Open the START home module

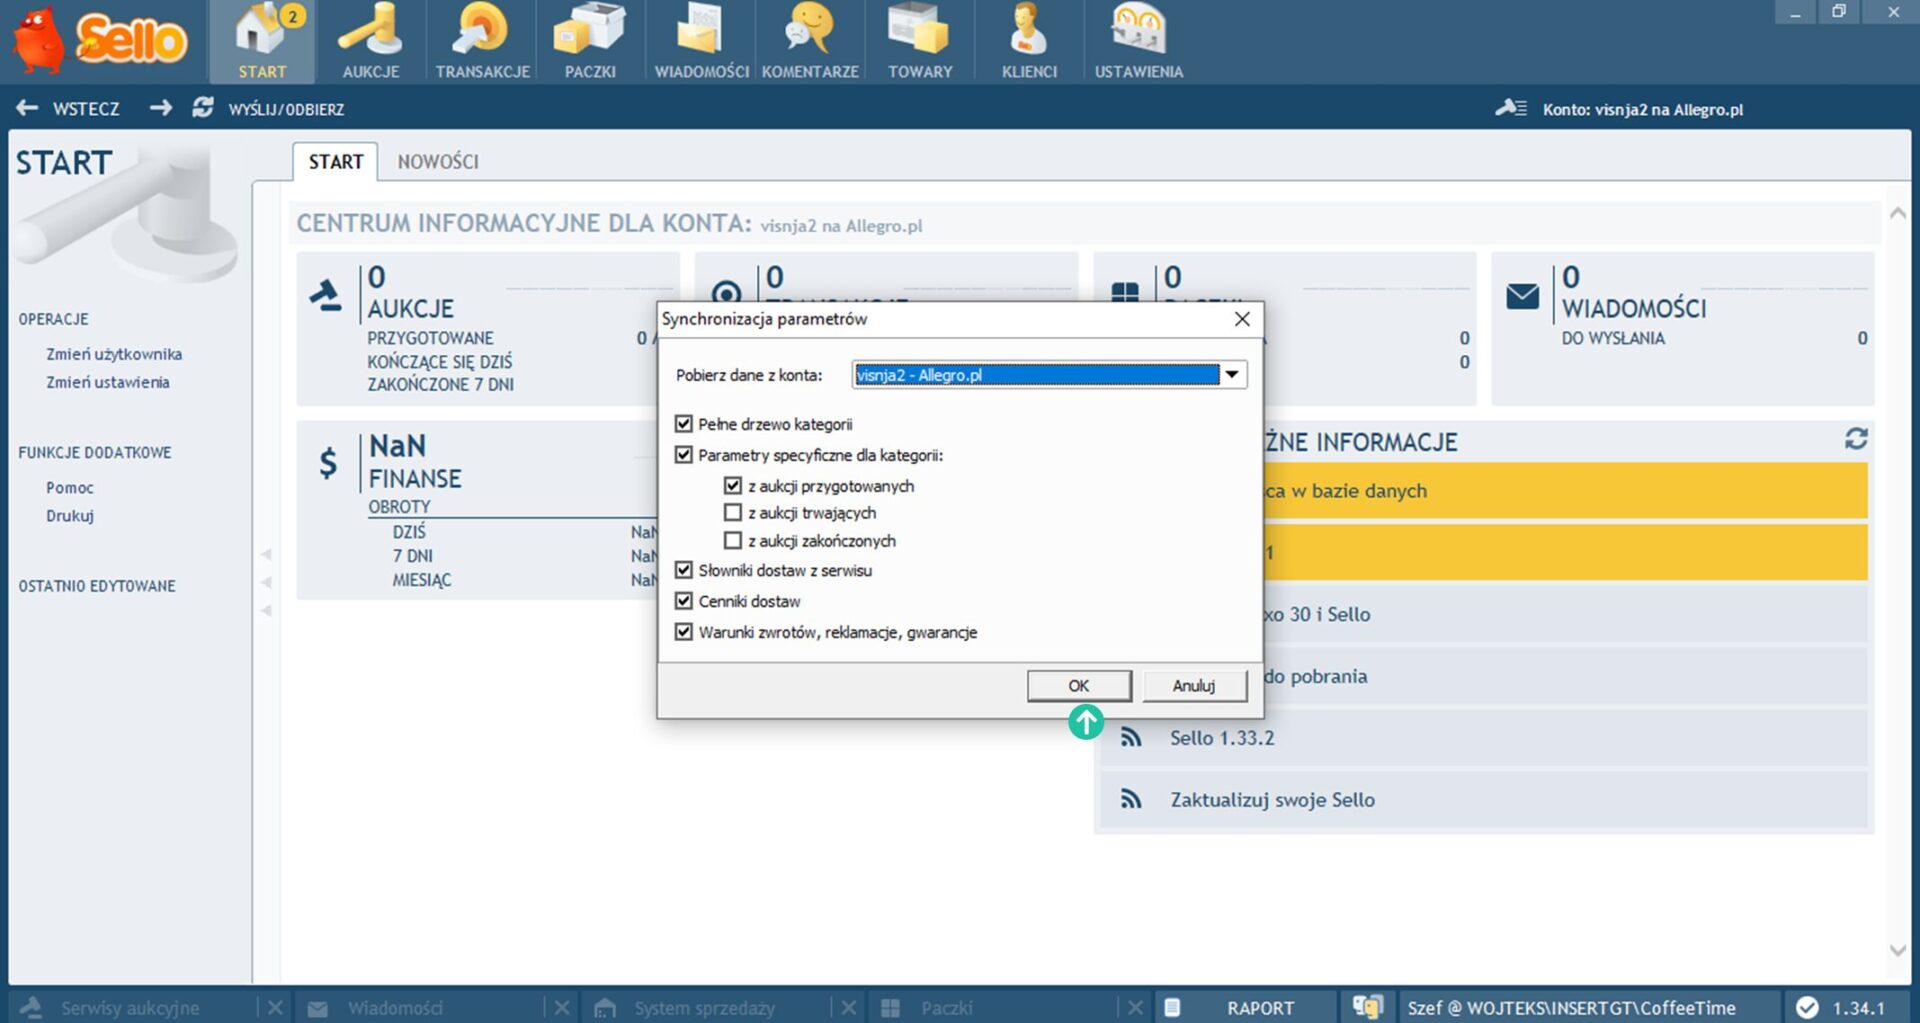coord(263,42)
